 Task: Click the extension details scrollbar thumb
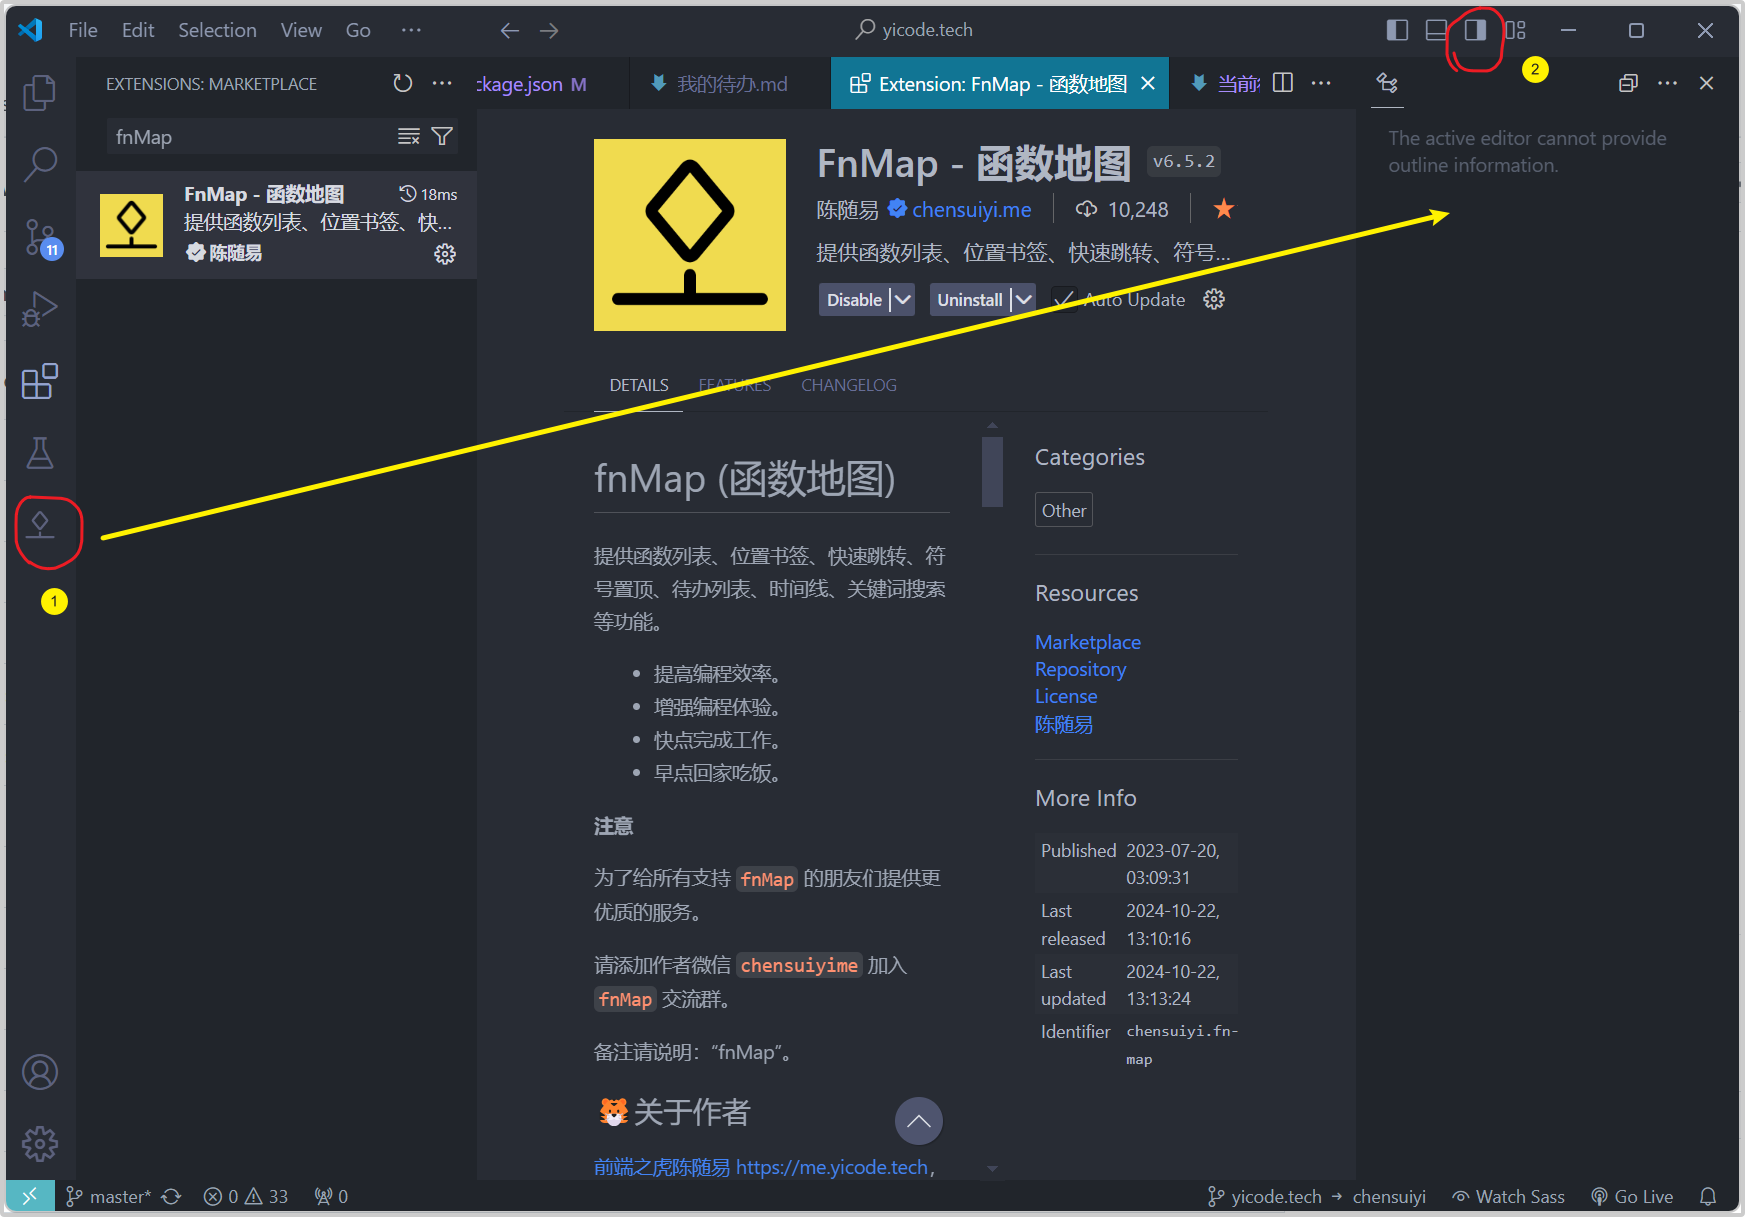pos(992,472)
